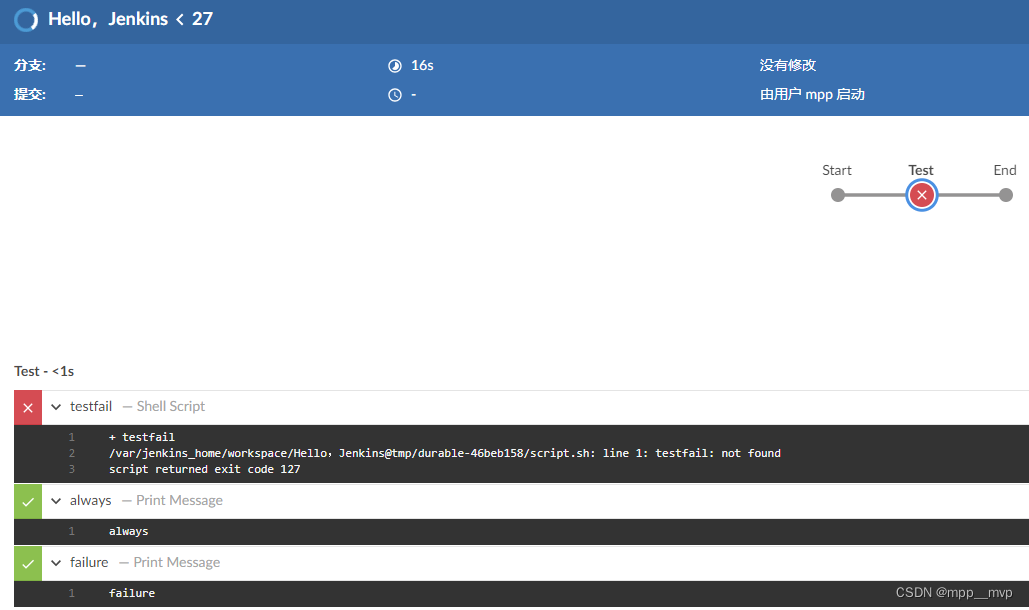The image size is (1029, 610).
Task: Click the red failed icon of testfail step
Action: point(28,408)
